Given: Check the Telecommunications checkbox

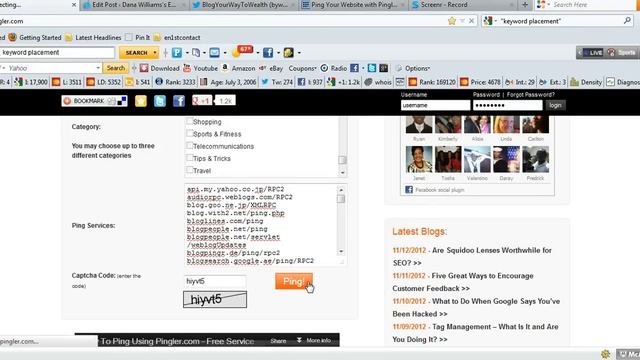Looking at the screenshot, I should coord(189,145).
